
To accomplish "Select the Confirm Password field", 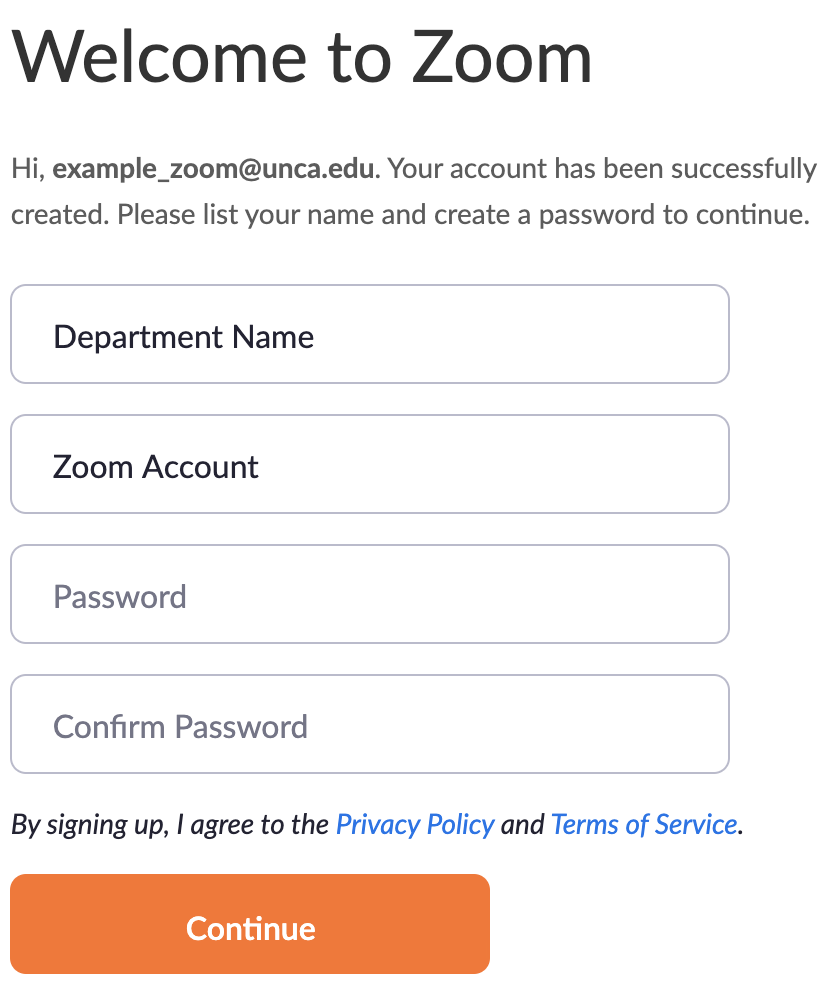I will coord(370,725).
